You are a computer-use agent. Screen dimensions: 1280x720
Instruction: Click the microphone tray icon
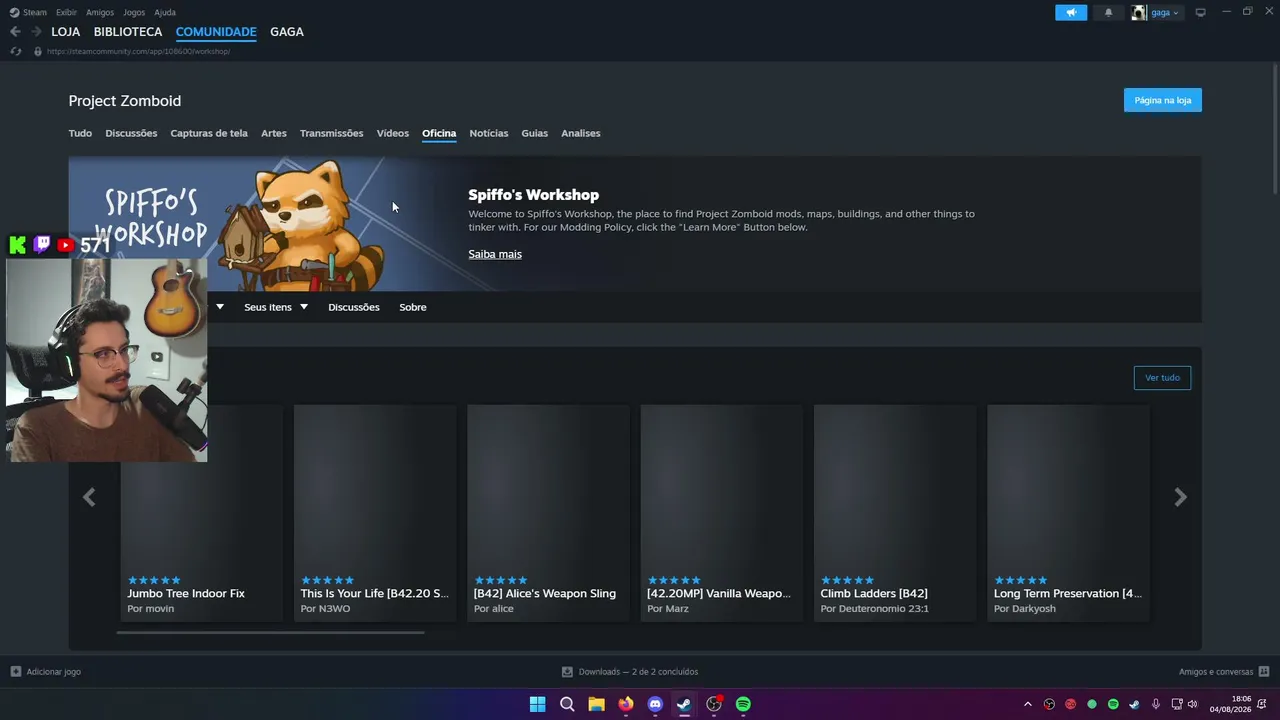point(1155,704)
